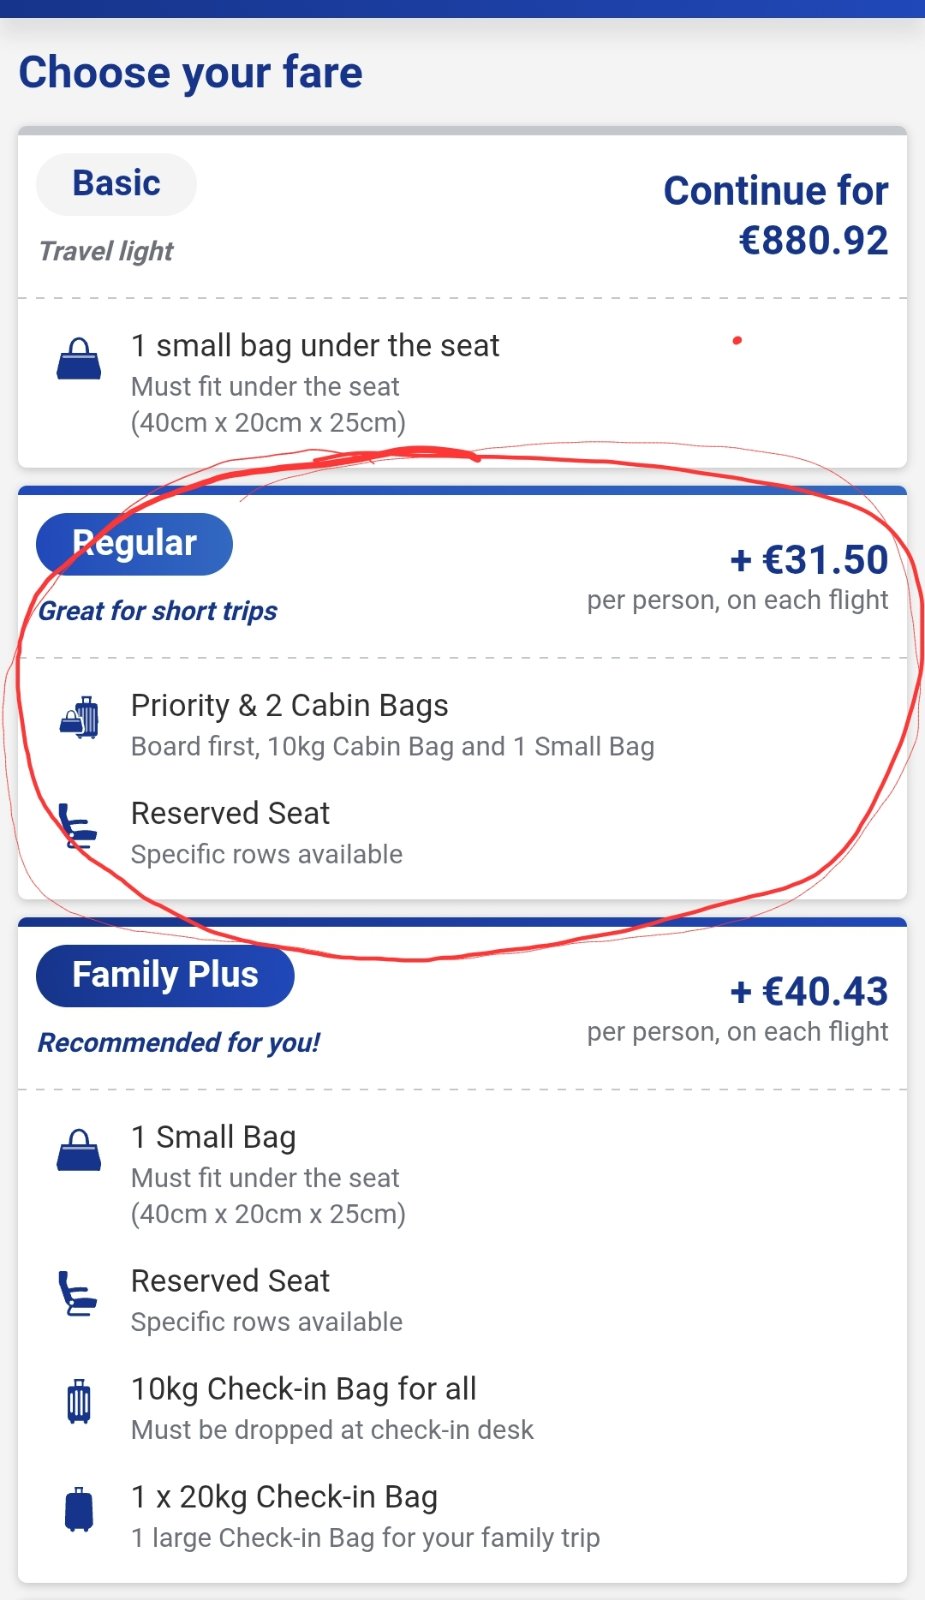925x1600 pixels.
Task: Click the 10kg check-in bag suitcase icon
Action: pos(79,1401)
